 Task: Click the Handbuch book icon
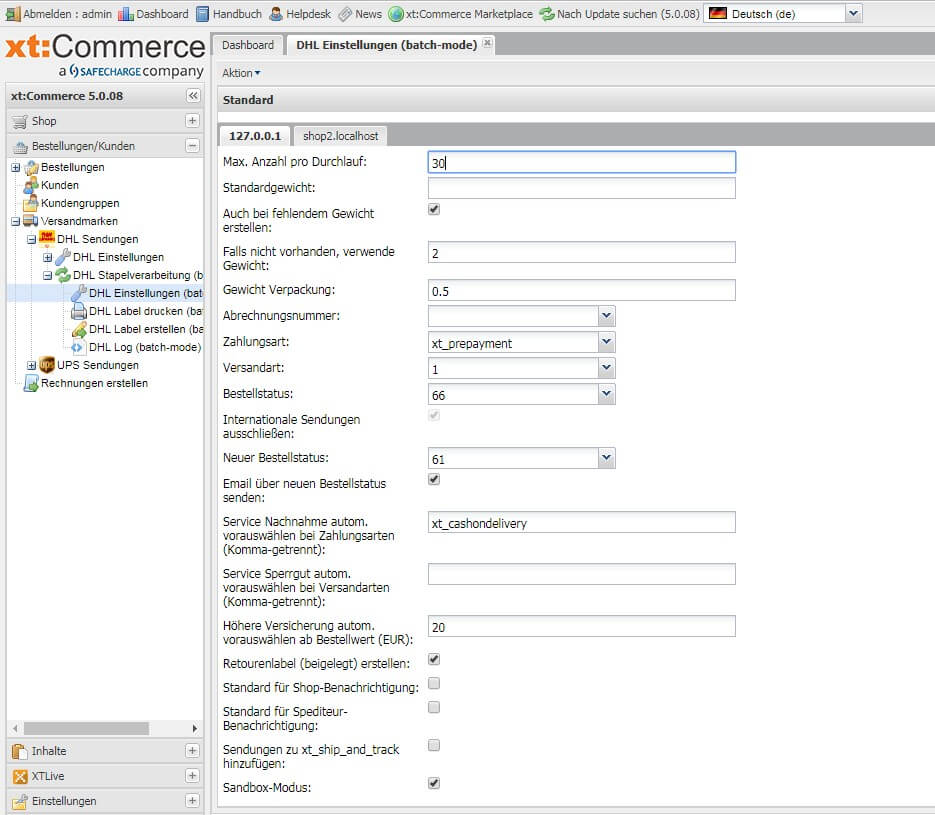[203, 14]
